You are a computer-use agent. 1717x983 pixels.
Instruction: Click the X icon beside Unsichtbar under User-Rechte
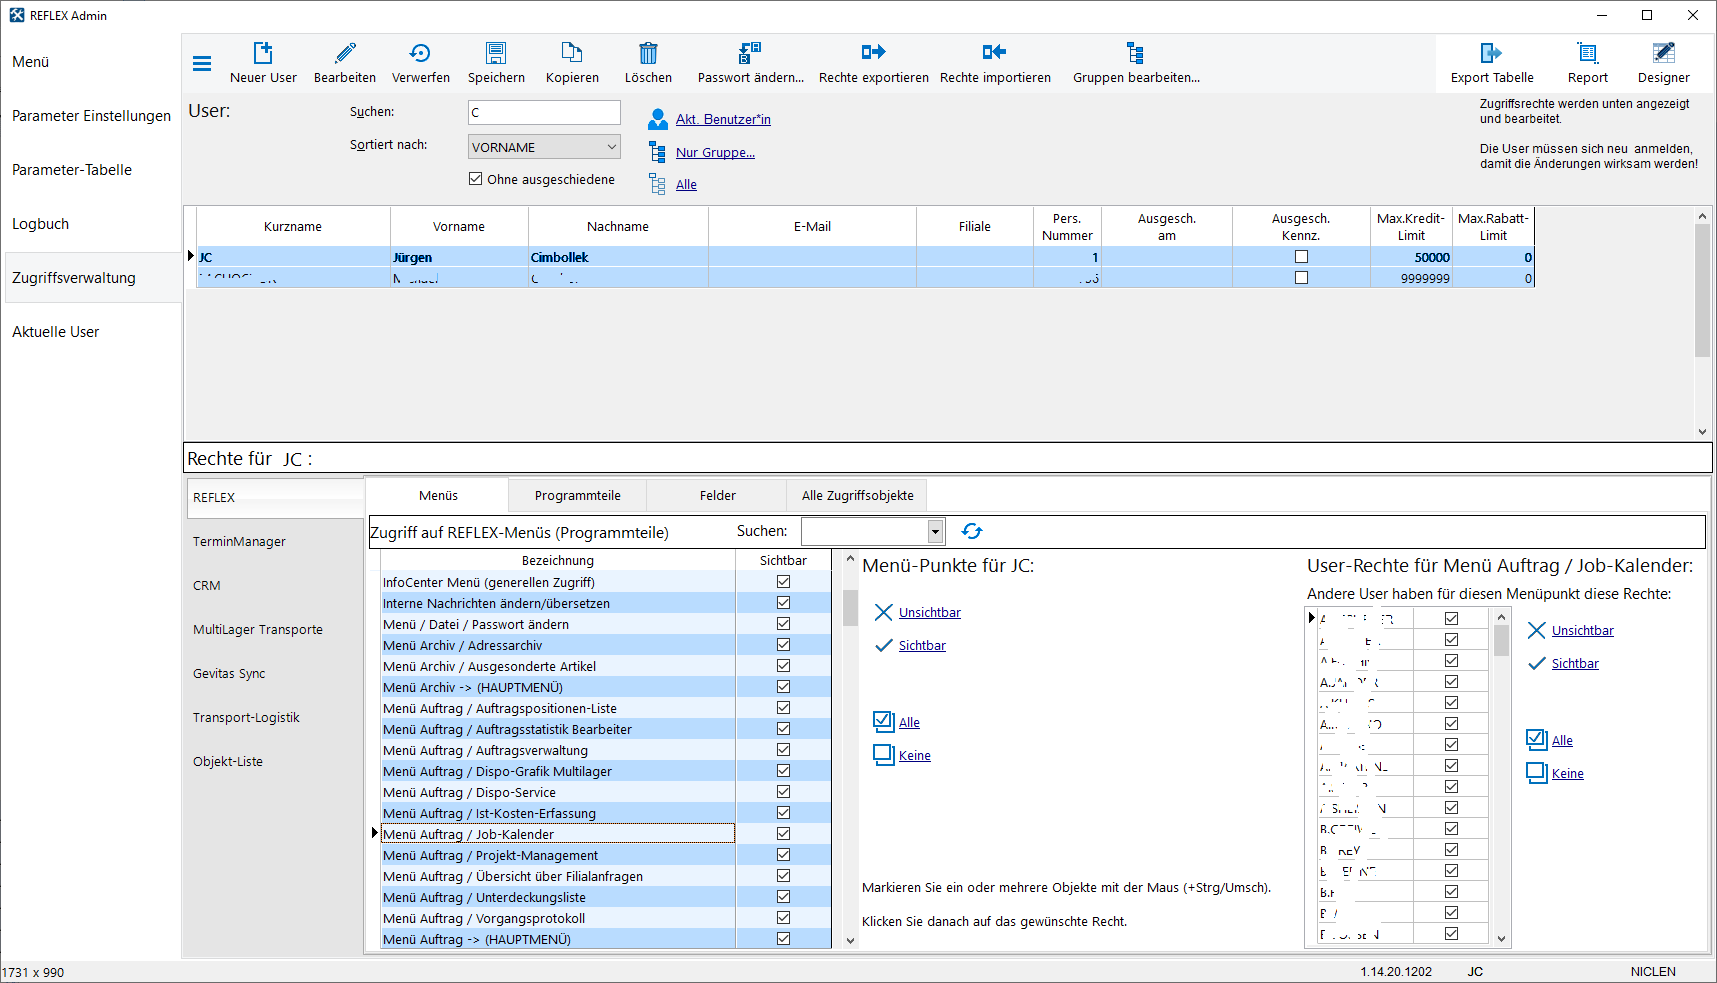(x=1537, y=630)
